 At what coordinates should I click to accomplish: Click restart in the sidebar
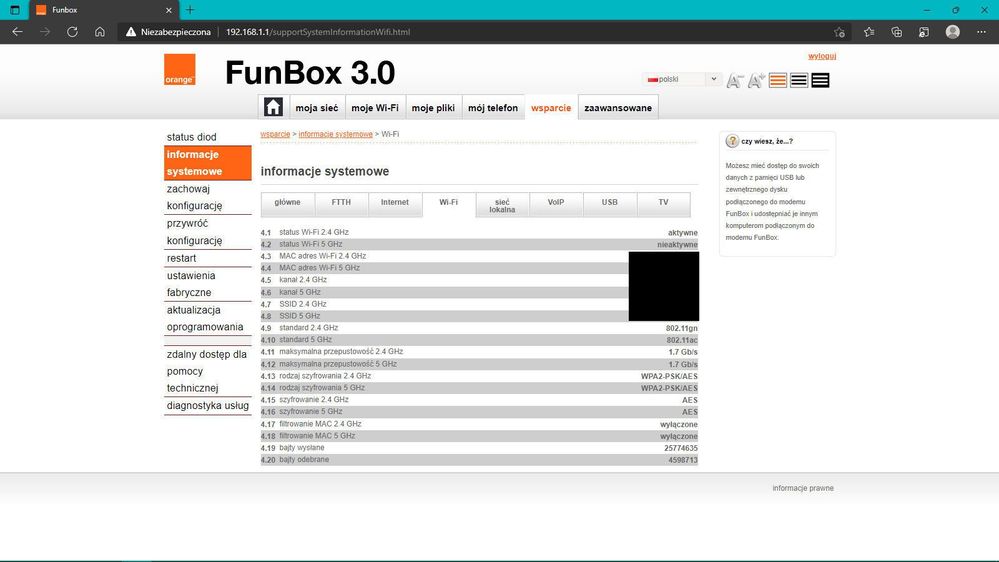(182, 258)
